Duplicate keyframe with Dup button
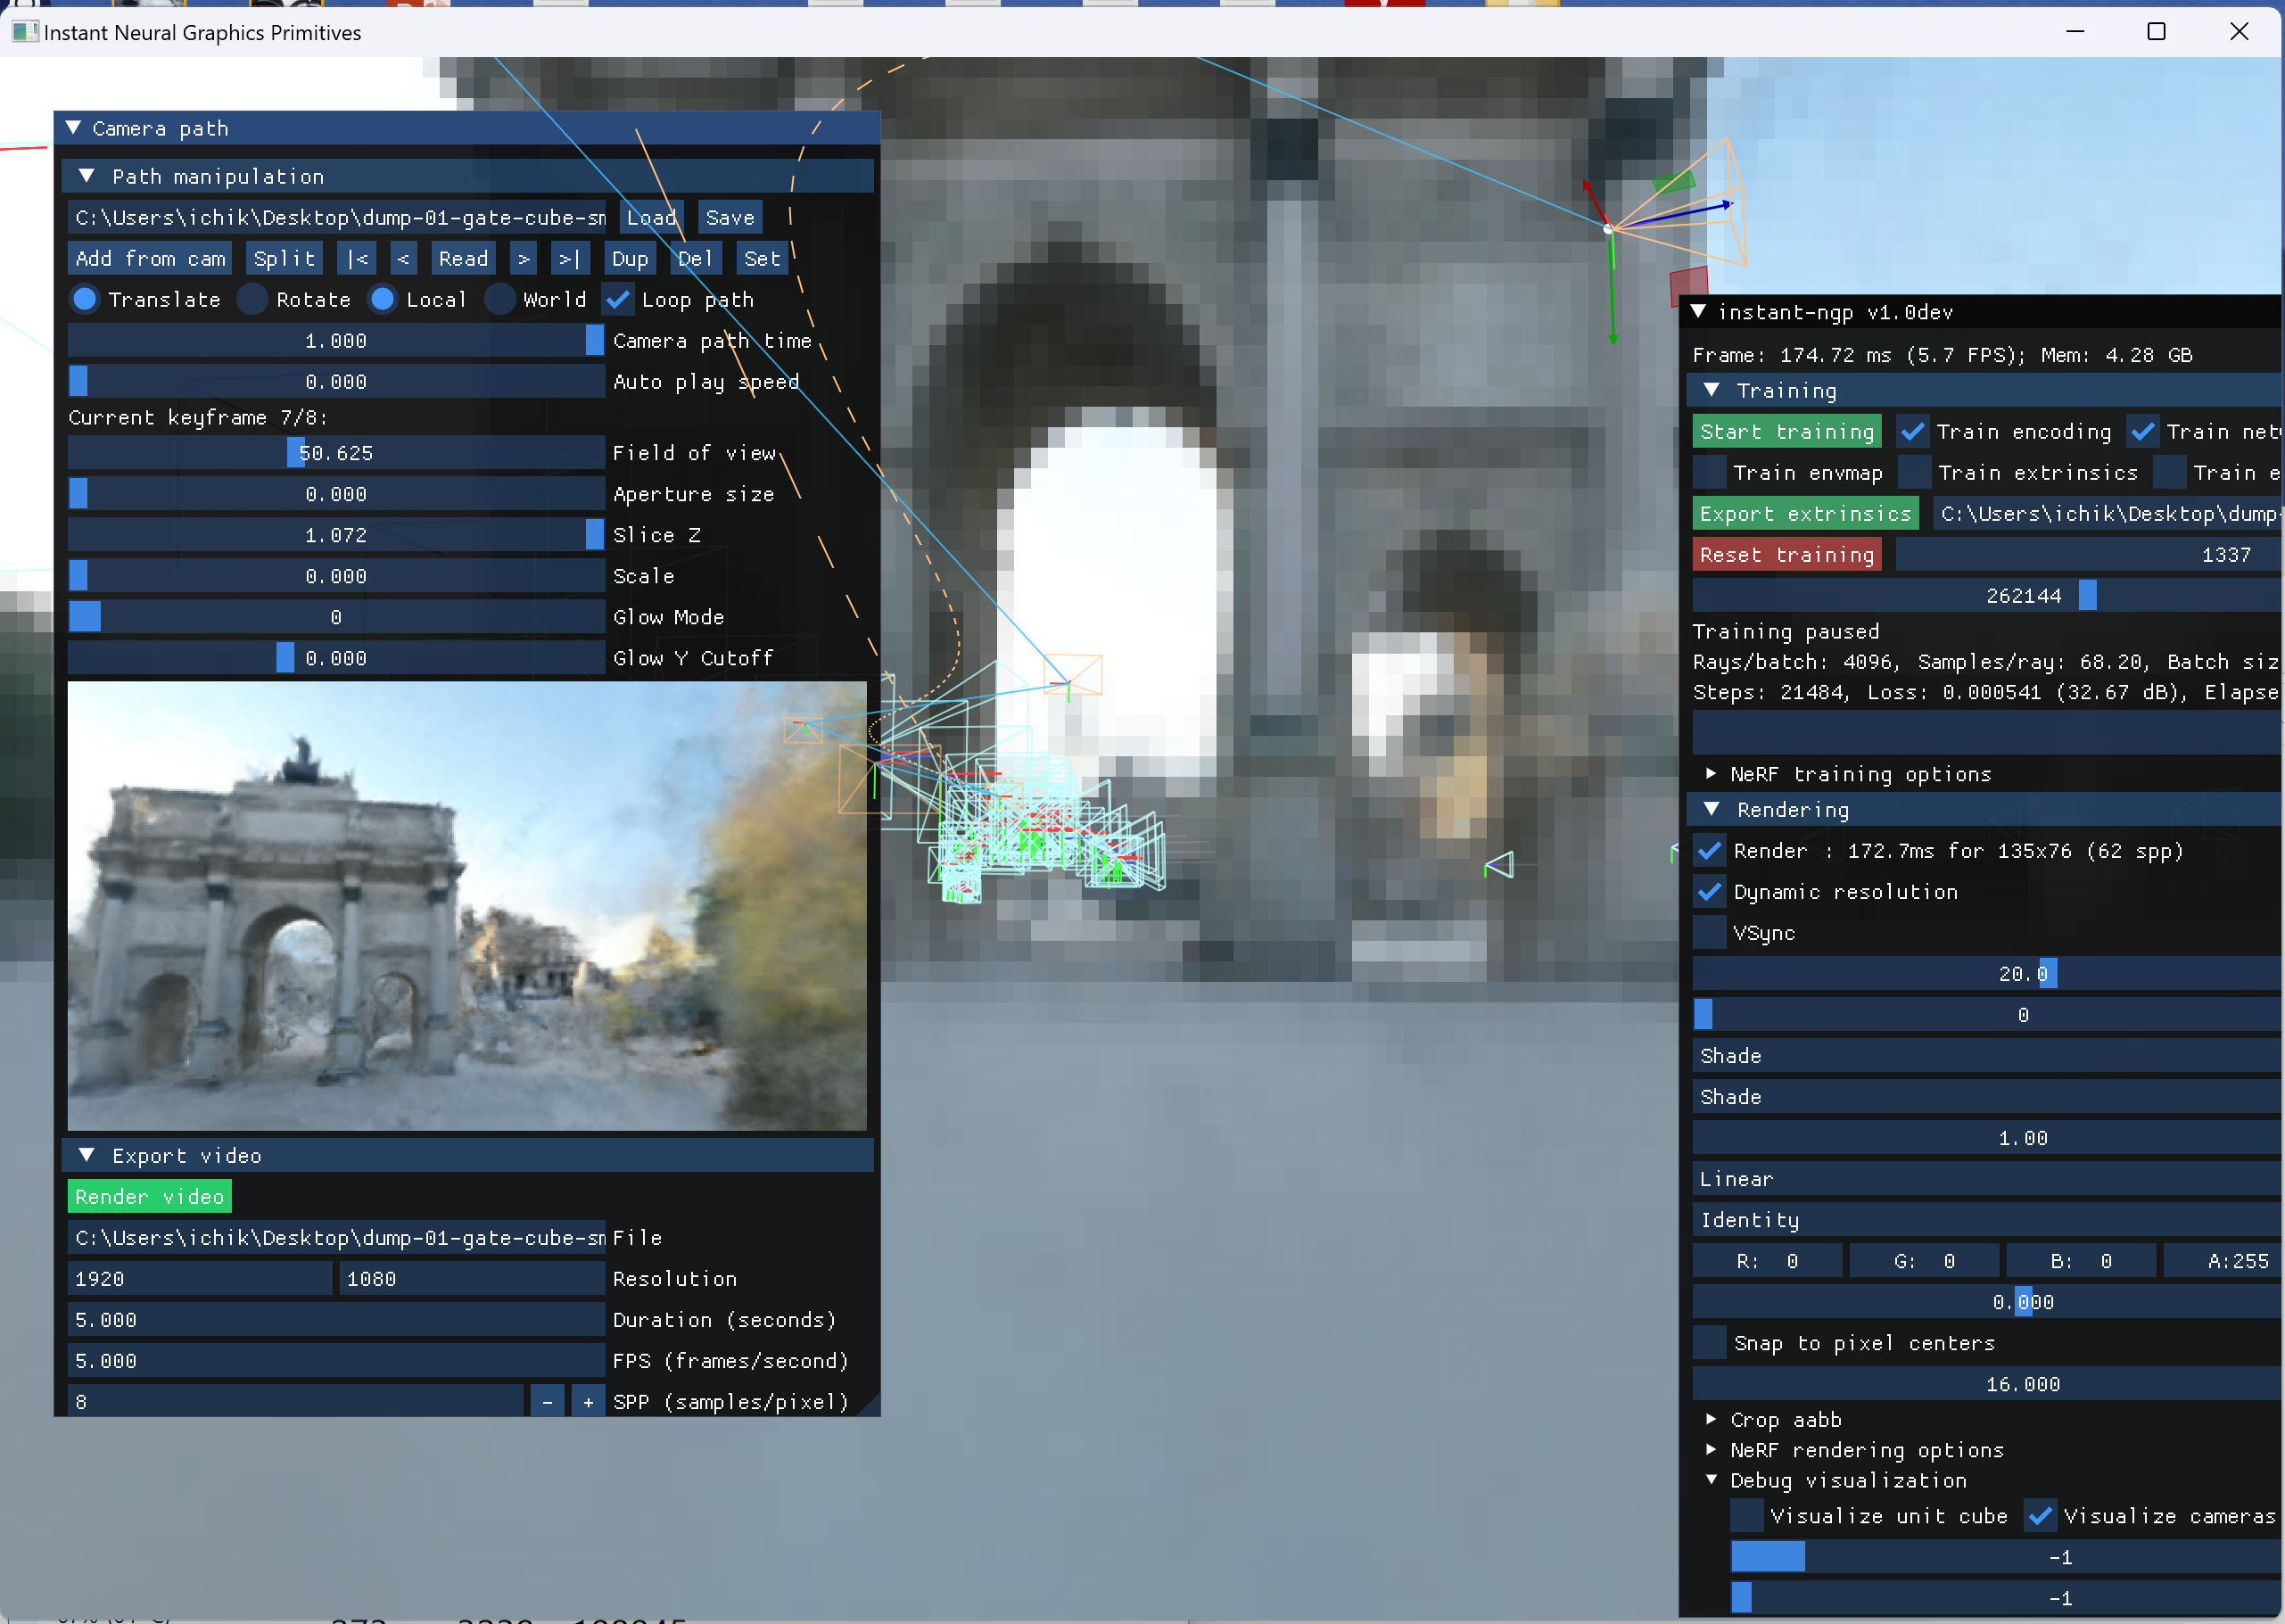This screenshot has width=2285, height=1624. pos(630,259)
